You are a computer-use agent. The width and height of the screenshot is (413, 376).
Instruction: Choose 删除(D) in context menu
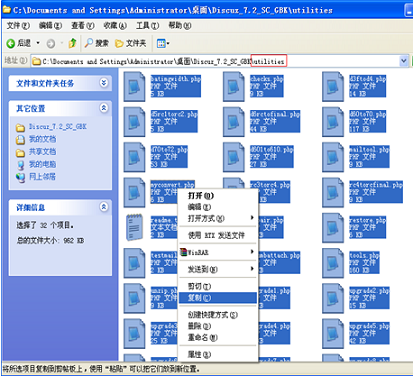click(x=218, y=326)
